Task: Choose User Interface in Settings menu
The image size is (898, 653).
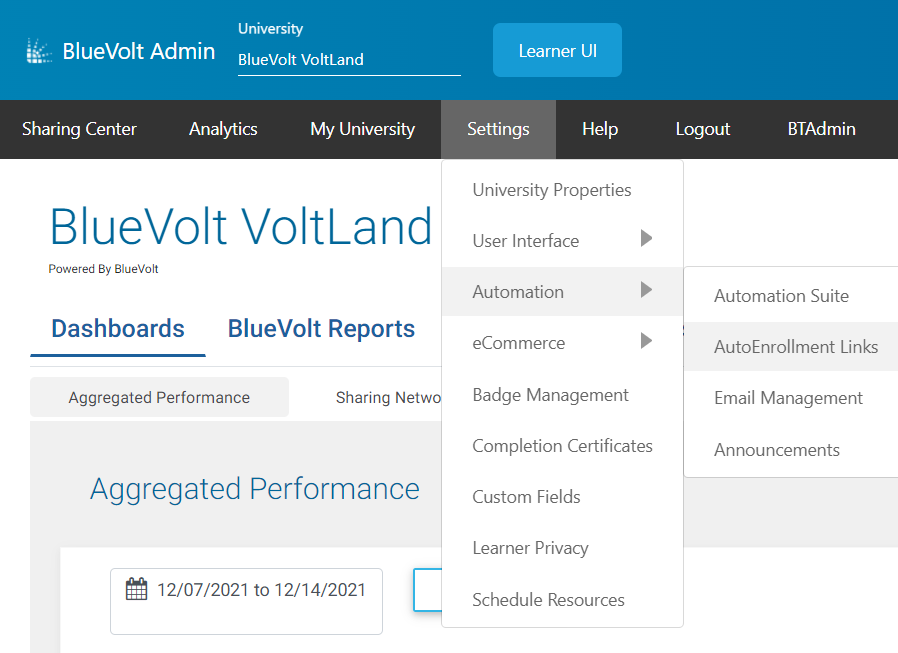Action: coord(562,241)
